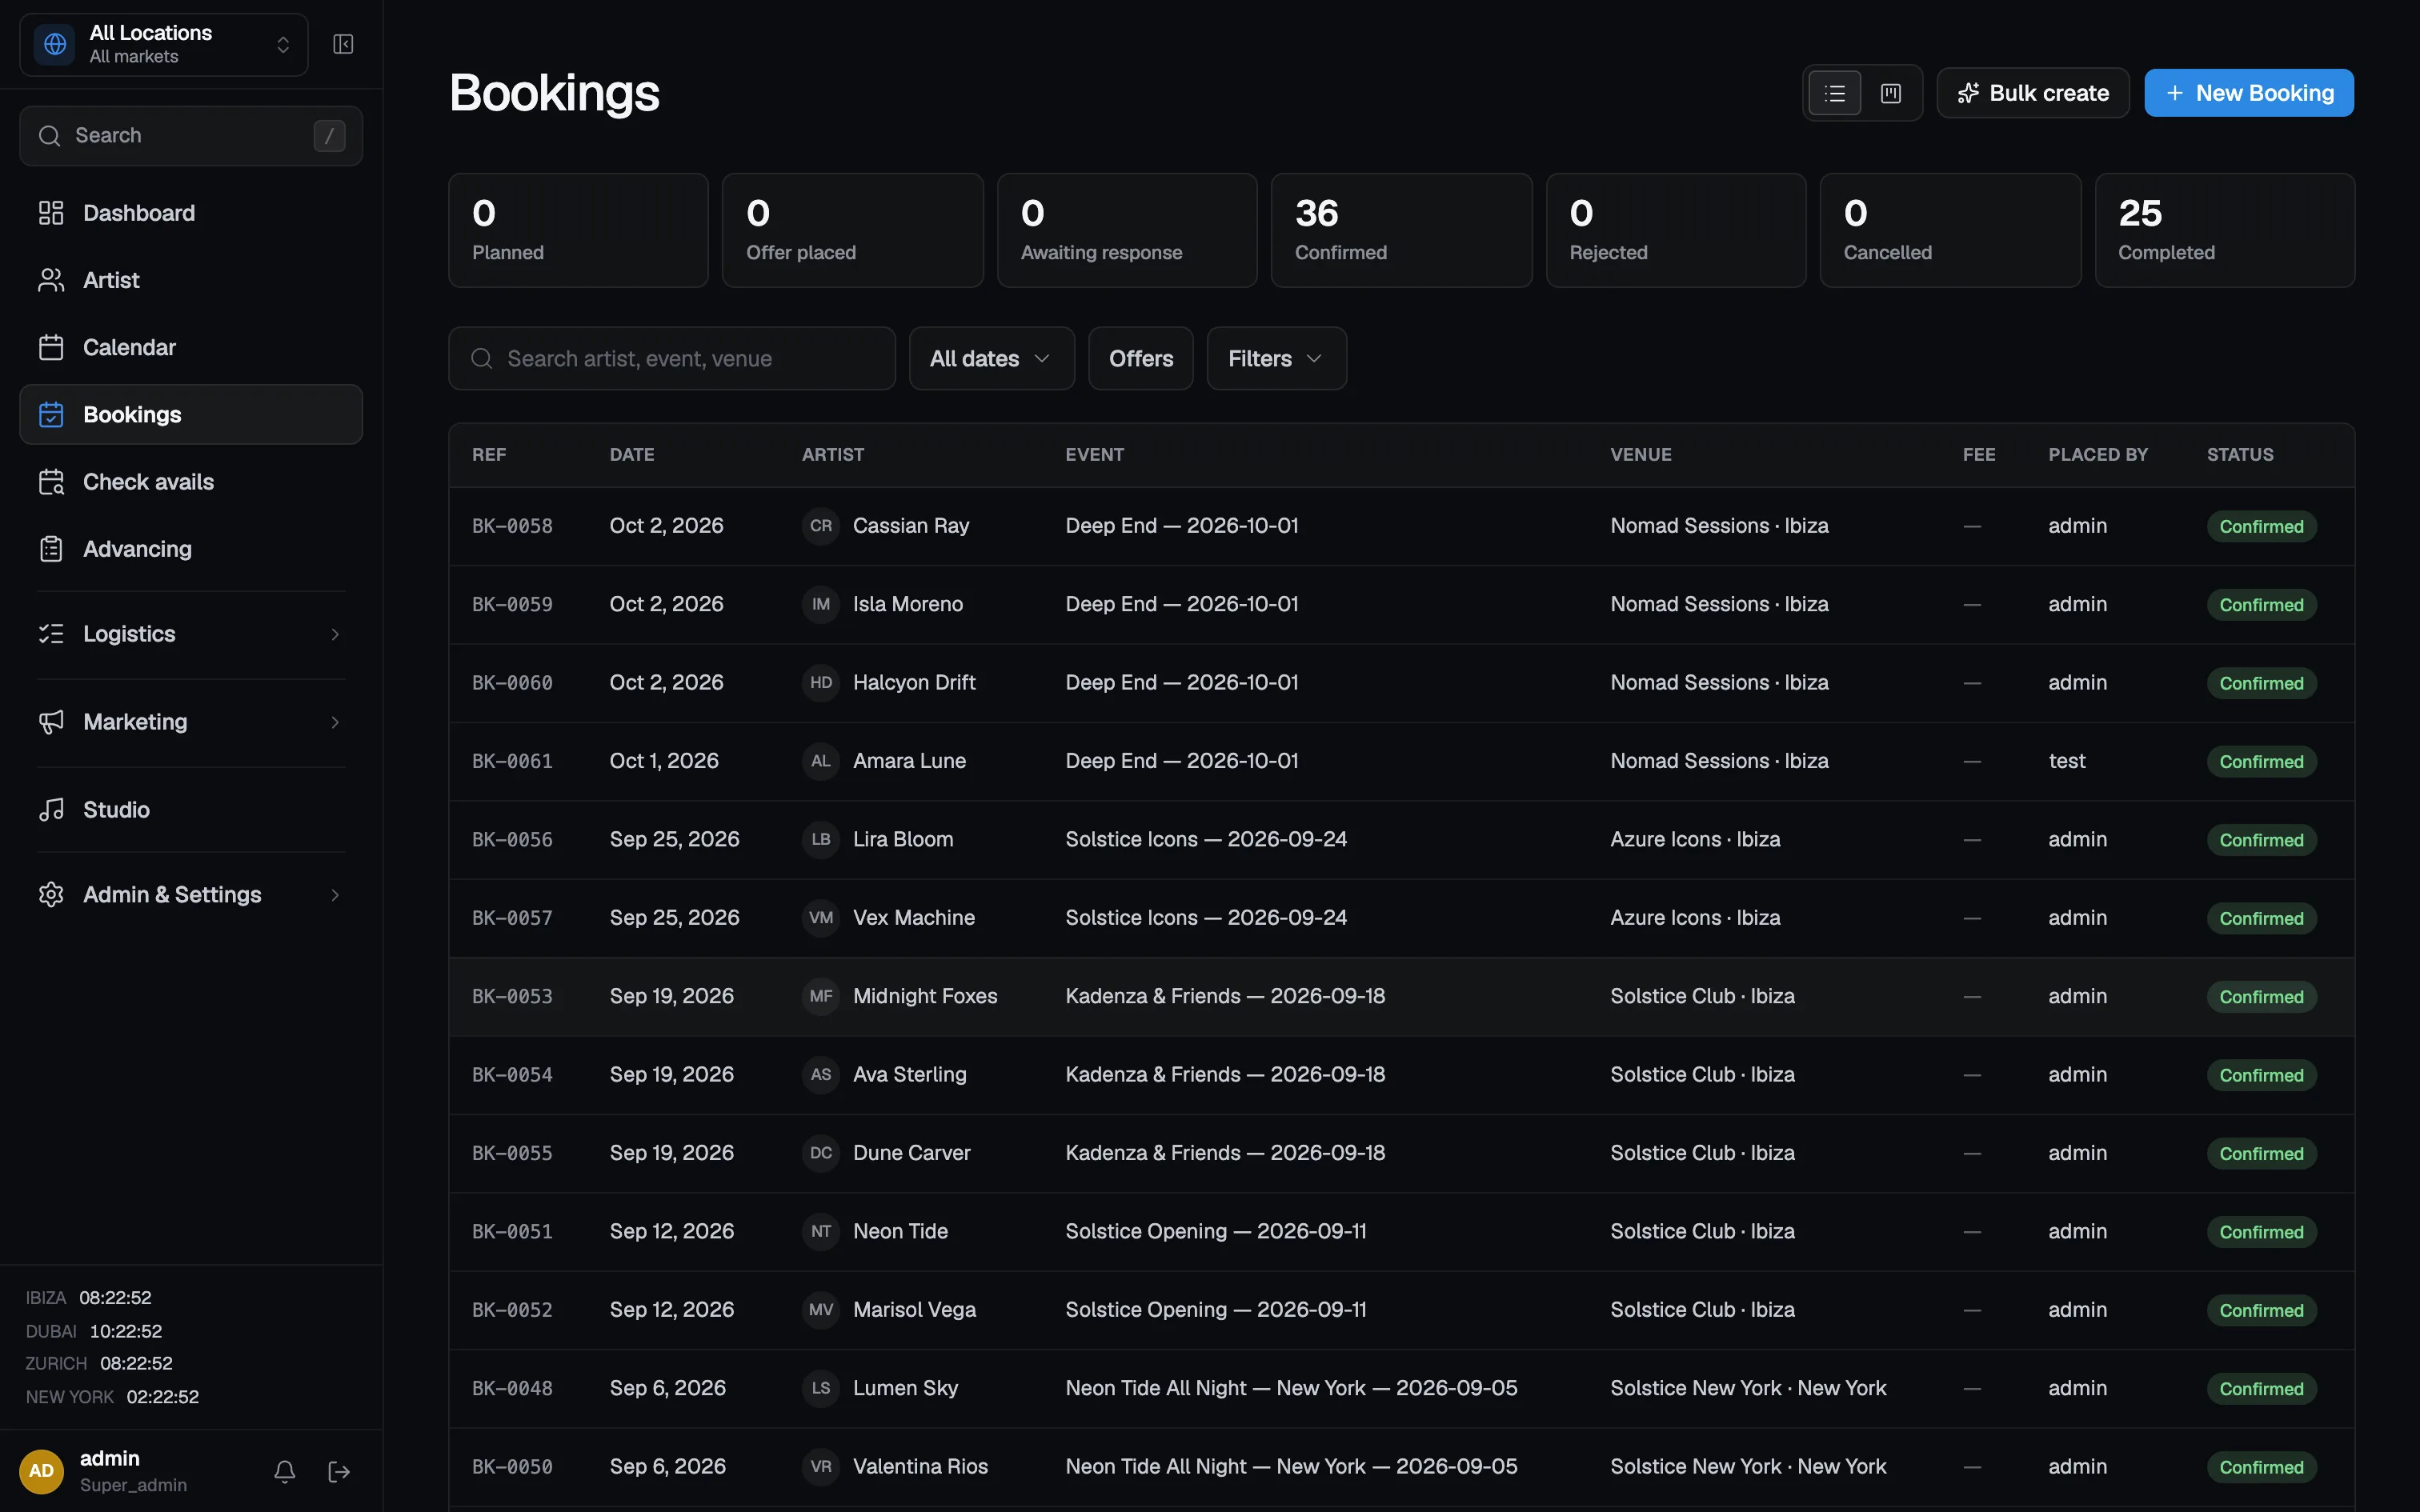Click Confirmed badge for Marisol Vega
2420x1512 pixels.
click(2261, 1310)
